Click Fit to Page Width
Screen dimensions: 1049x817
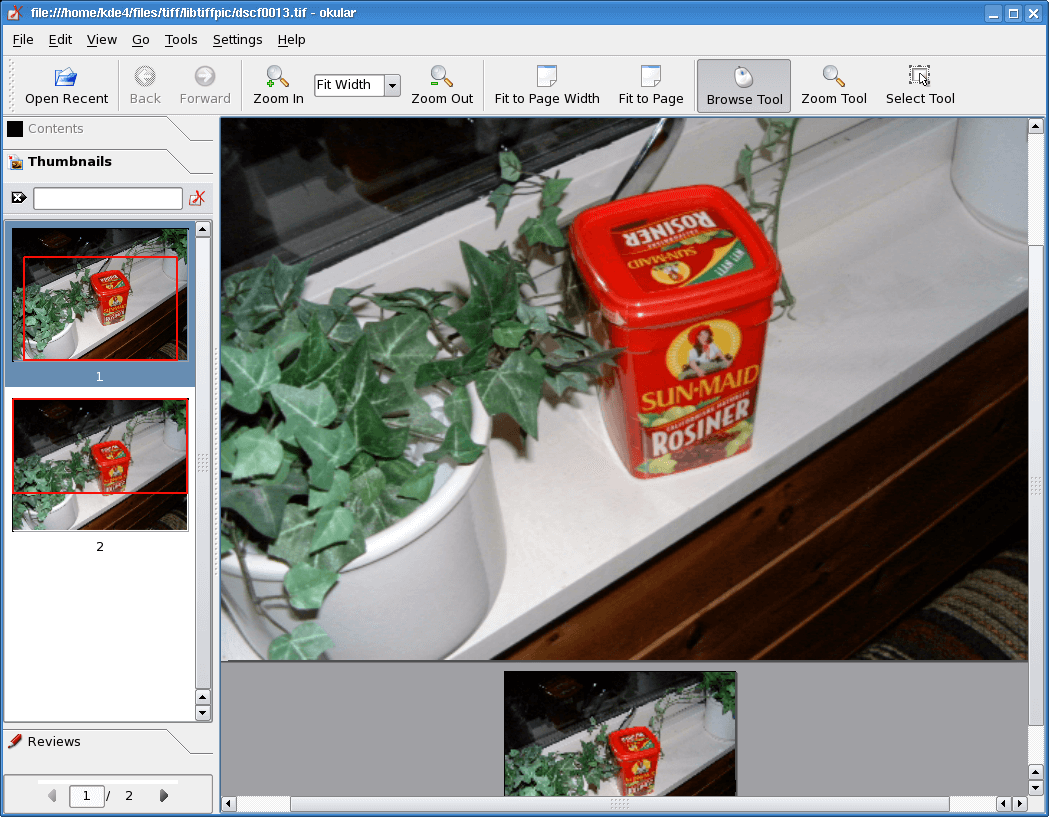pyautogui.click(x=545, y=85)
